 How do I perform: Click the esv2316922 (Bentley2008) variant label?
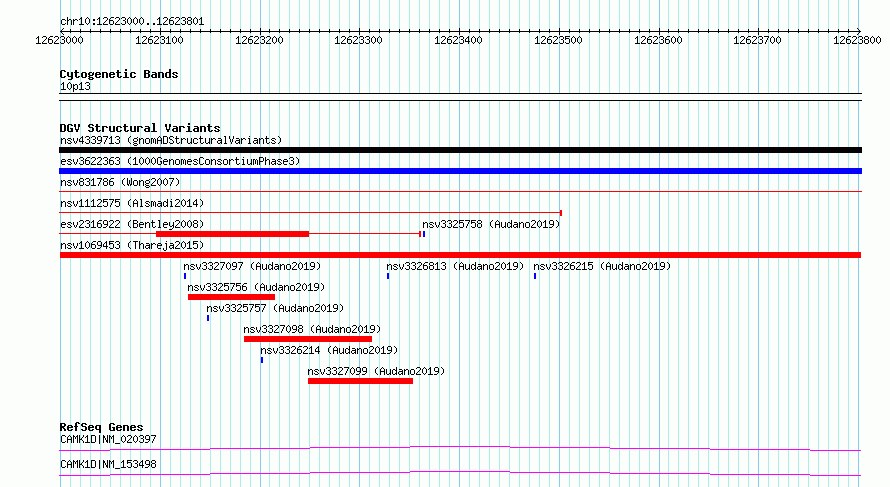132,224
